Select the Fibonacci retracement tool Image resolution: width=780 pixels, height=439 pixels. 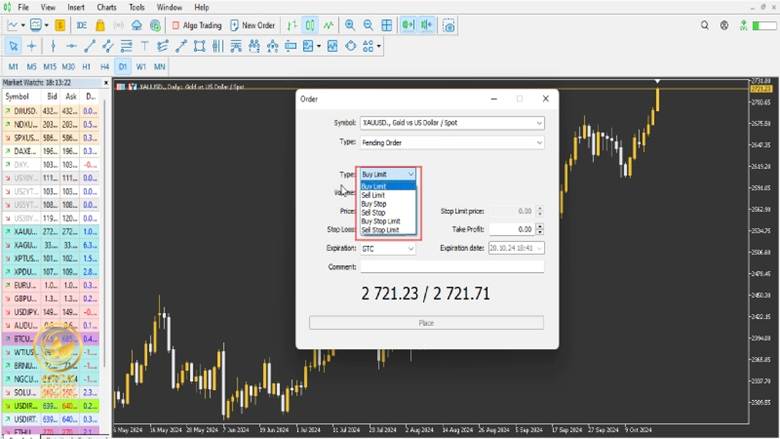pos(126,46)
